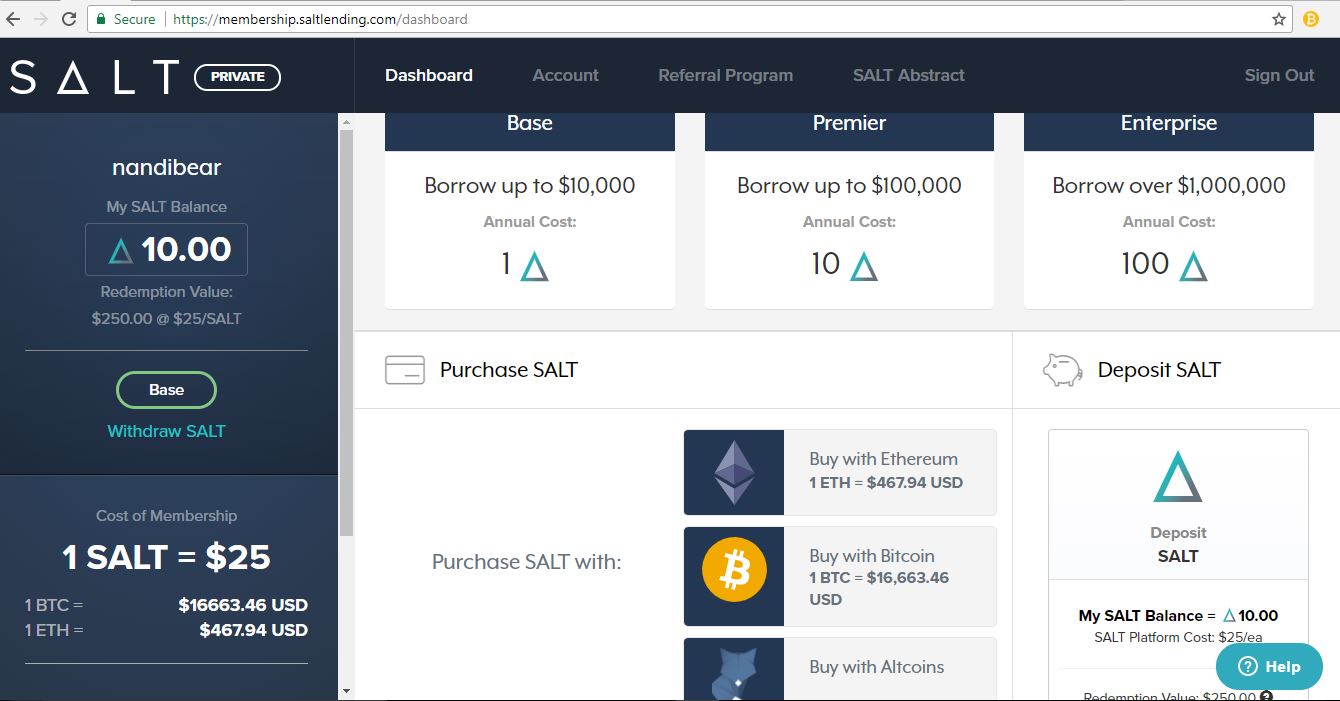Sign Out of the account

[1279, 75]
